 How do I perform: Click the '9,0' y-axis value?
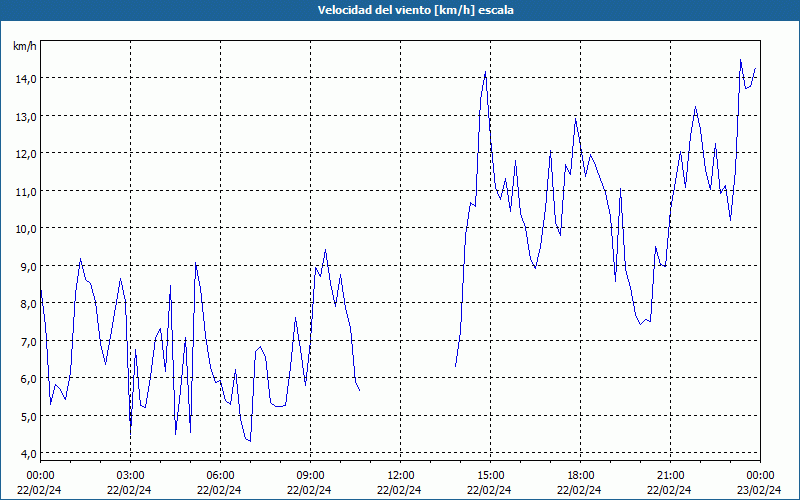coord(29,267)
